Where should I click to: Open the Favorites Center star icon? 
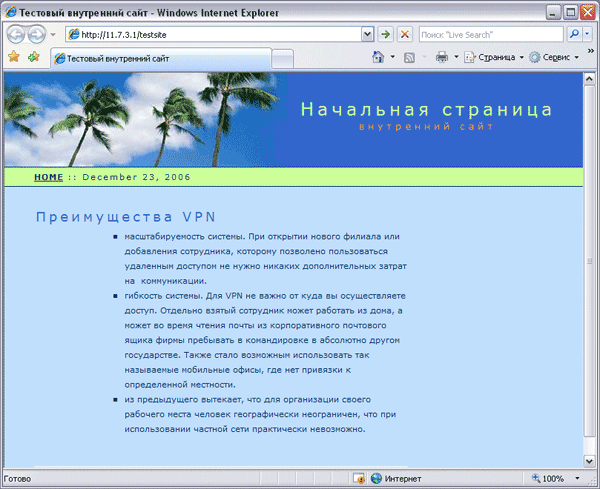pyautogui.click(x=14, y=57)
